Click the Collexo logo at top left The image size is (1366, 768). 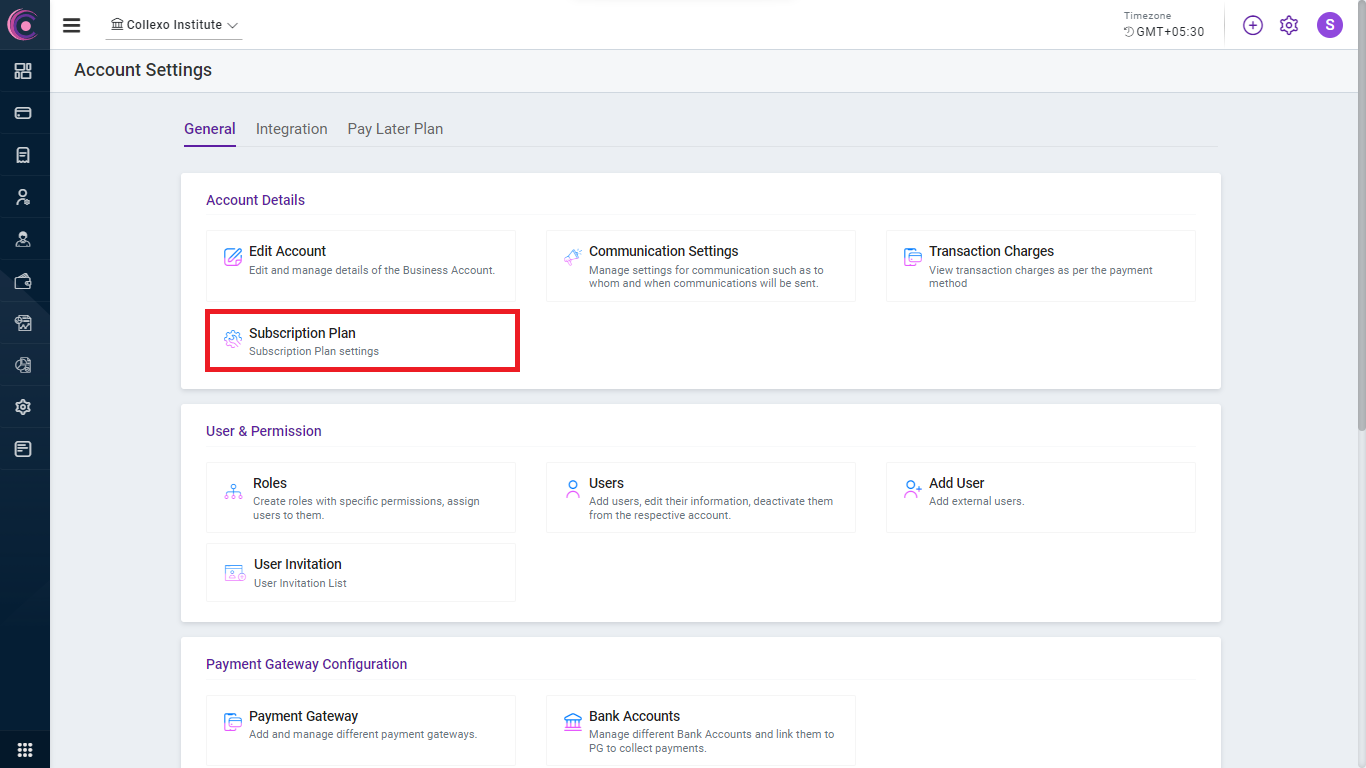[23, 25]
